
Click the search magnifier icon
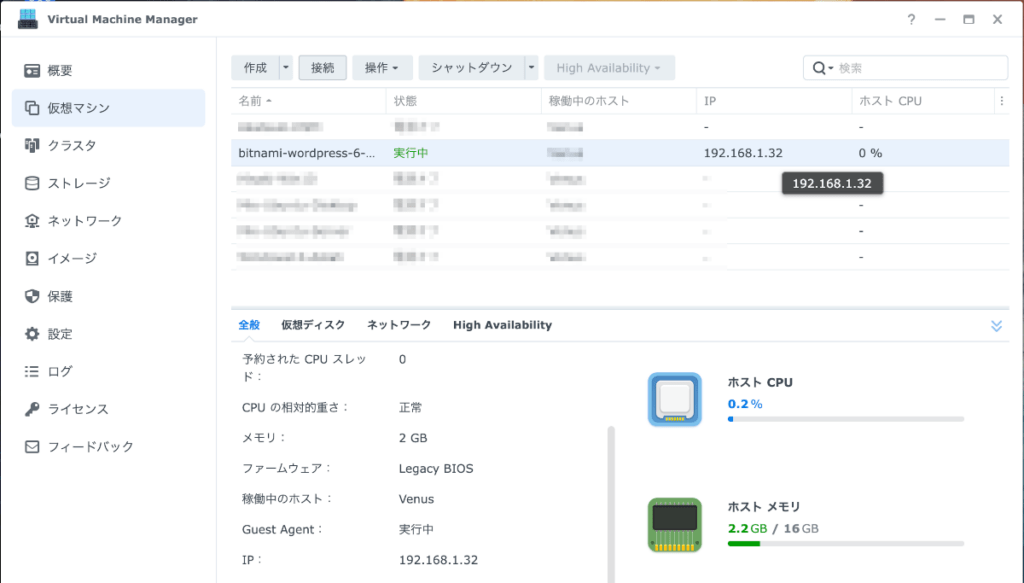pos(819,68)
